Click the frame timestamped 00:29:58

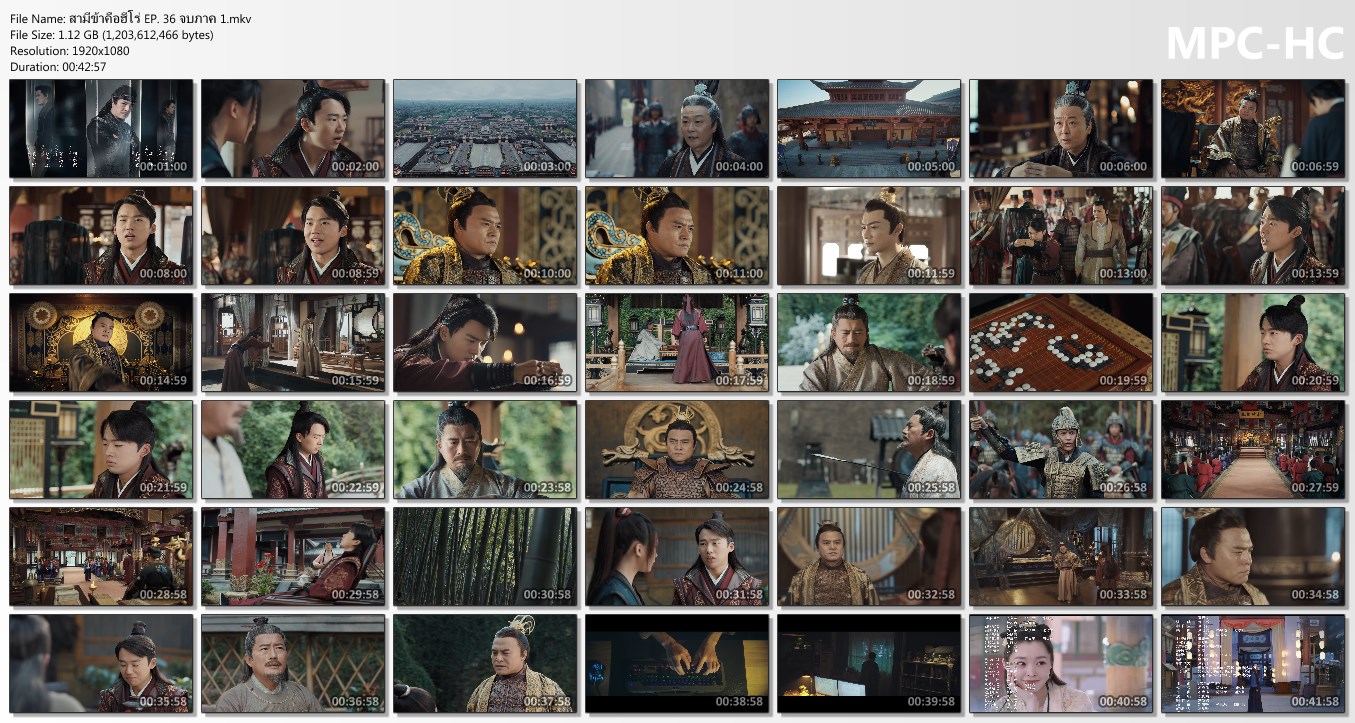[x=293, y=557]
